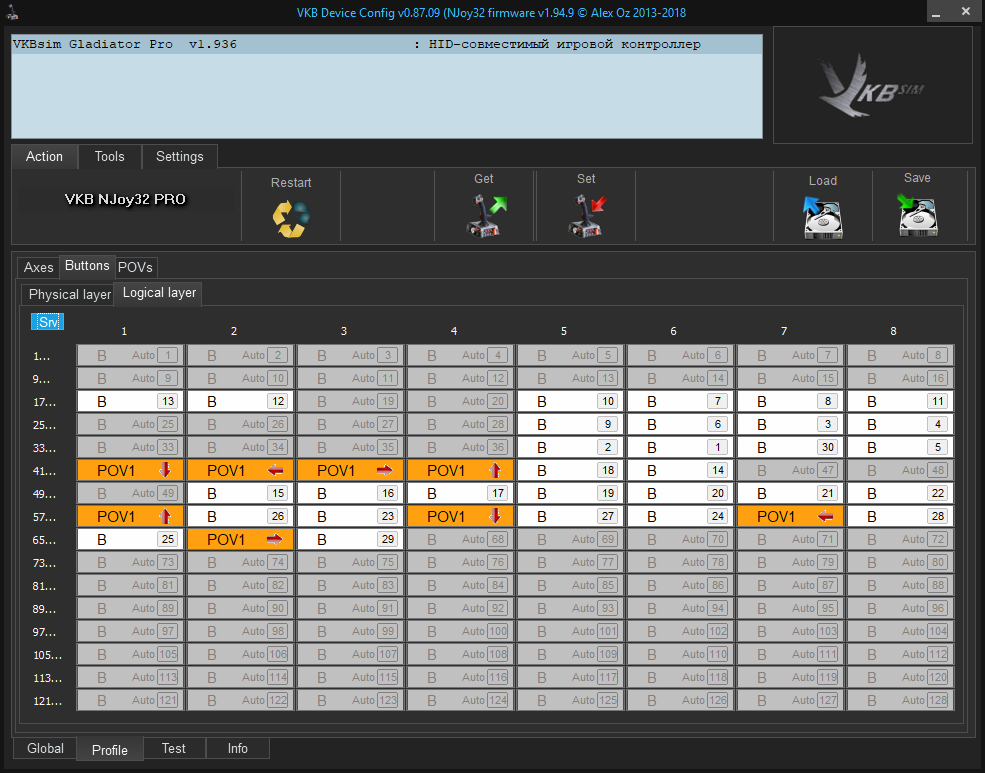Select the Physical layer tab
Screen dimensions: 985x773
(70, 295)
